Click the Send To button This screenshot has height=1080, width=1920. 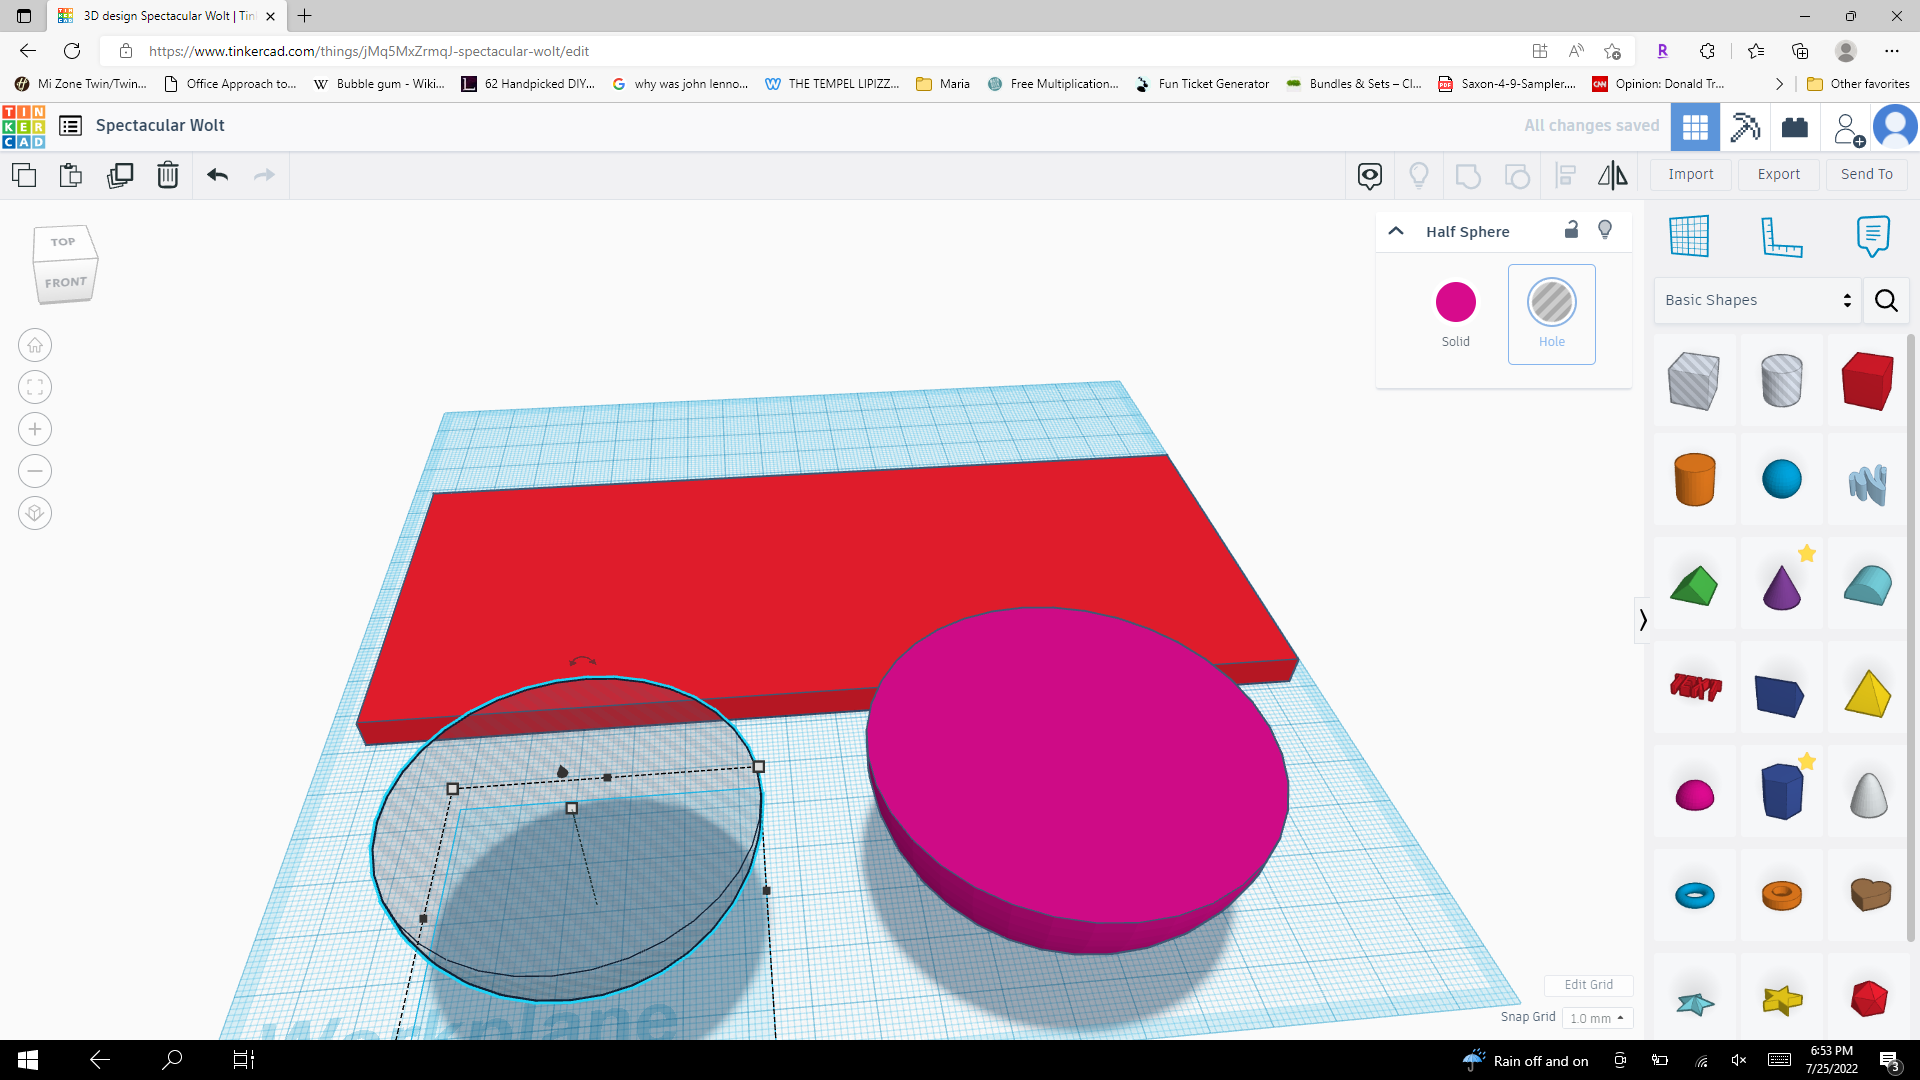(x=1867, y=174)
